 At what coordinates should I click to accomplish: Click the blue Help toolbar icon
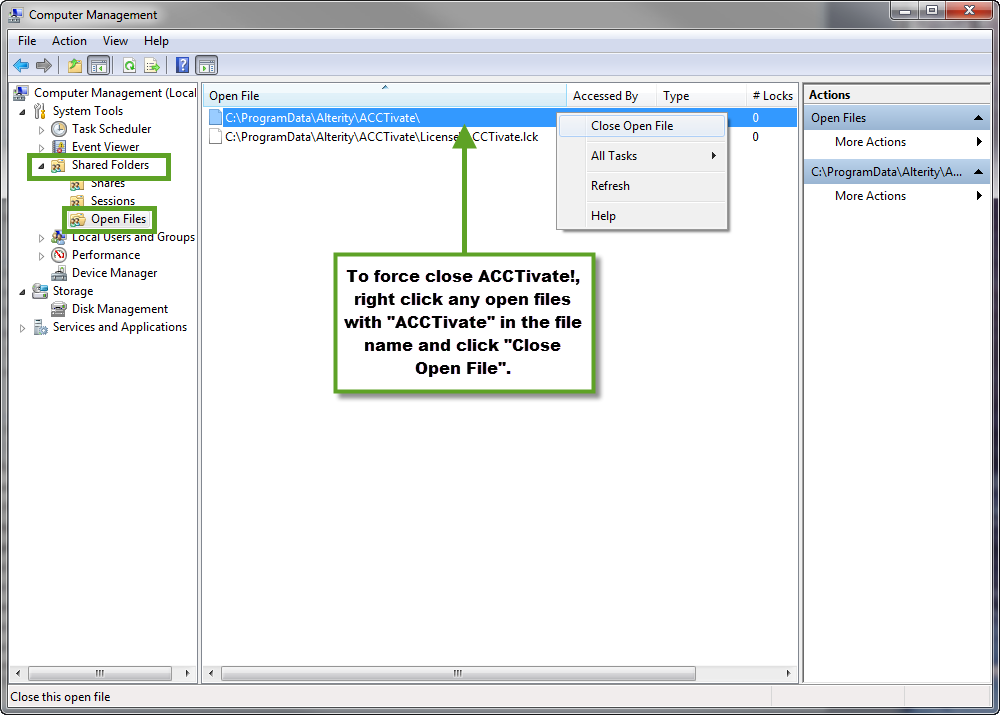coord(182,65)
